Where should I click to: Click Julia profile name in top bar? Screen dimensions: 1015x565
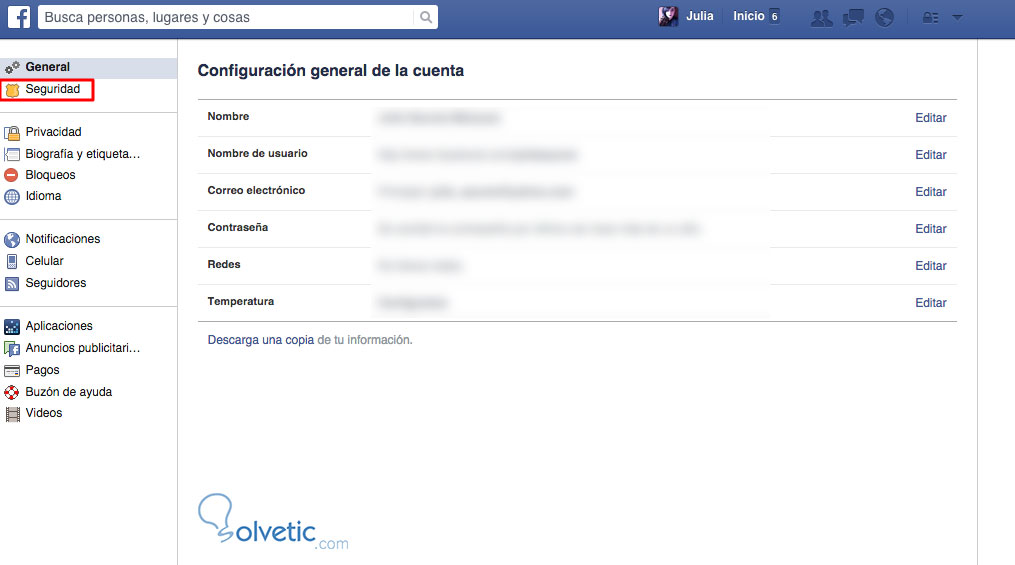699,16
